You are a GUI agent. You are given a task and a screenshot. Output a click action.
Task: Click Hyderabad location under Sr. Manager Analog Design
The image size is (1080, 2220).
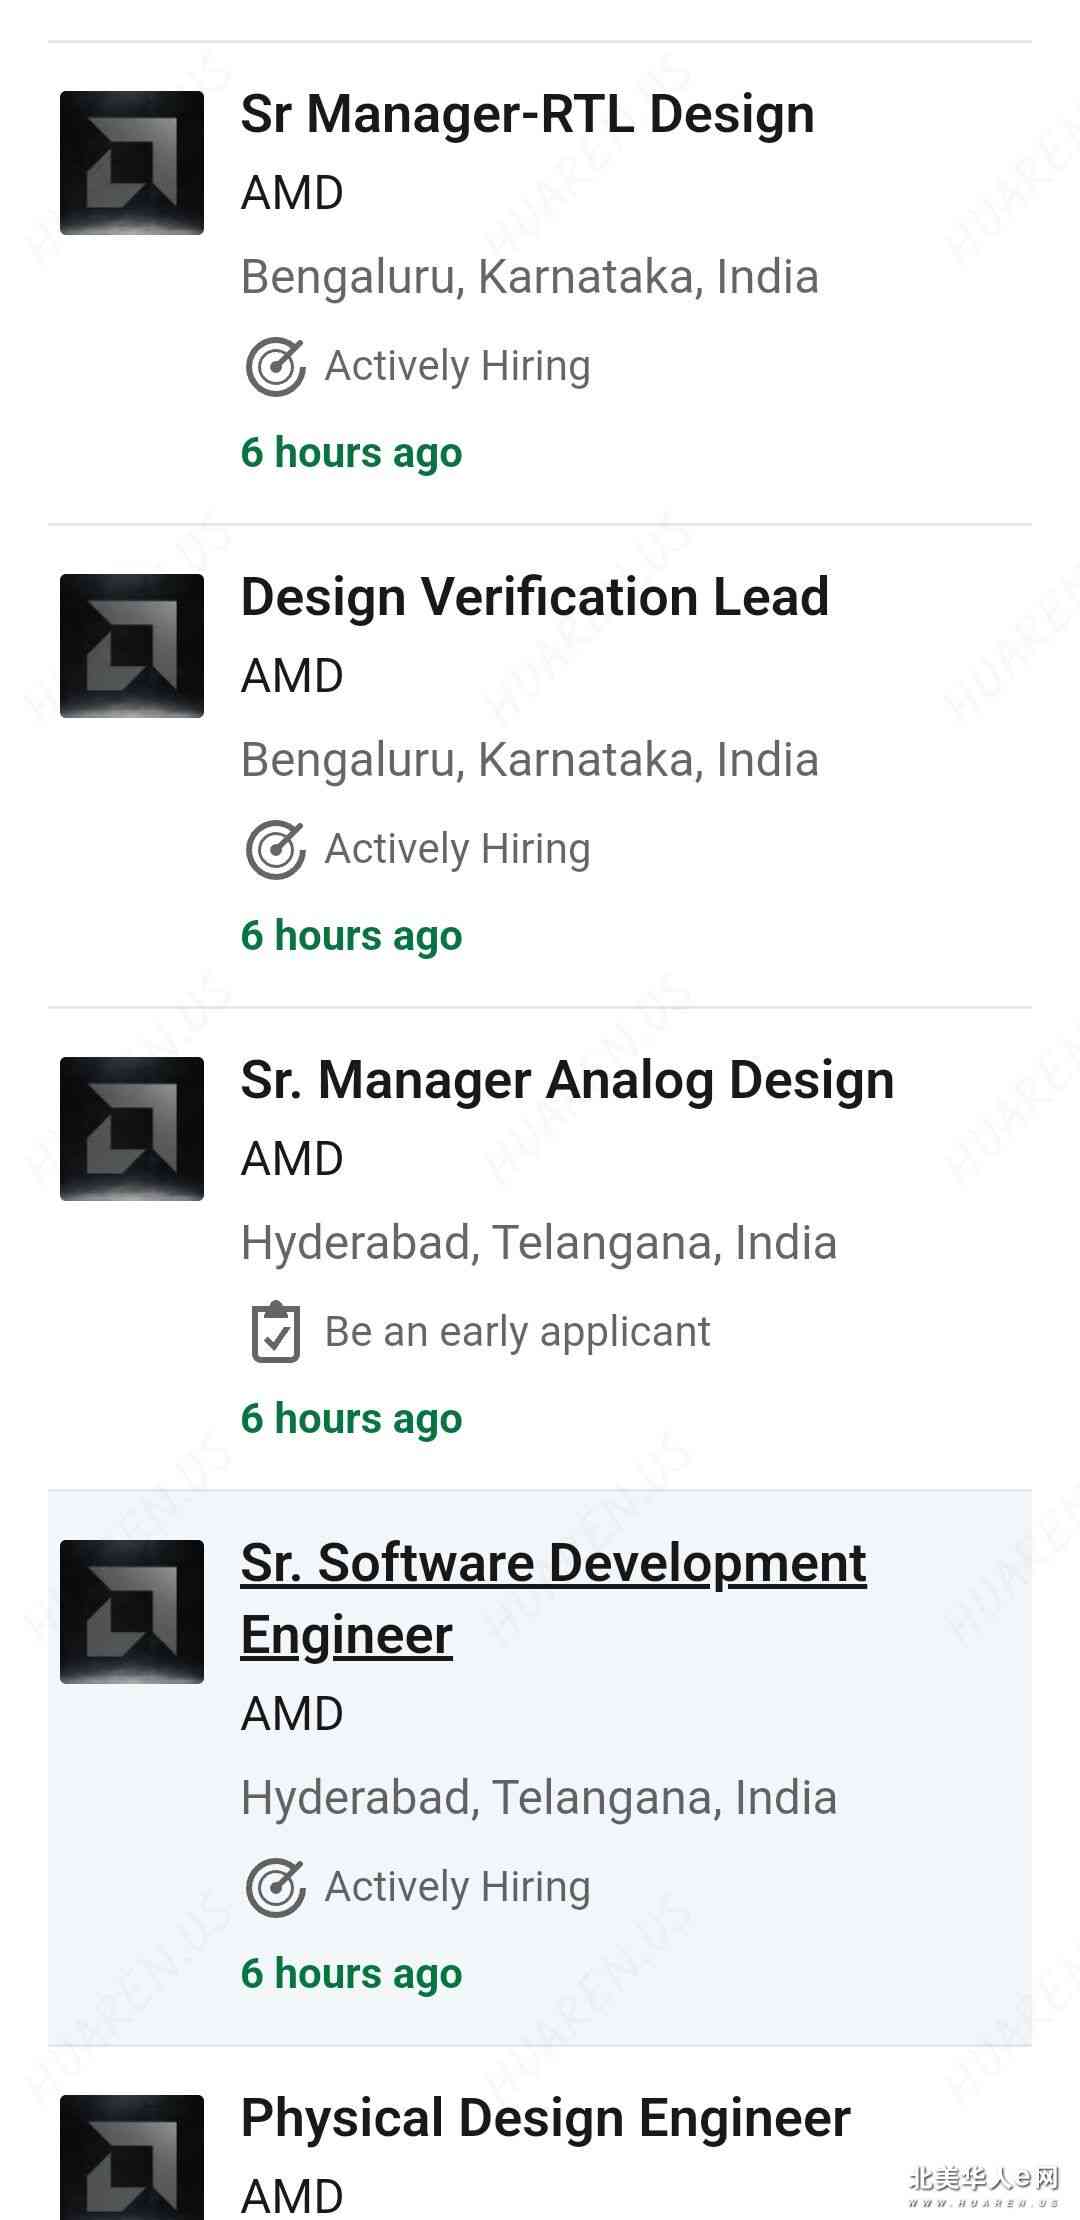[539, 1243]
